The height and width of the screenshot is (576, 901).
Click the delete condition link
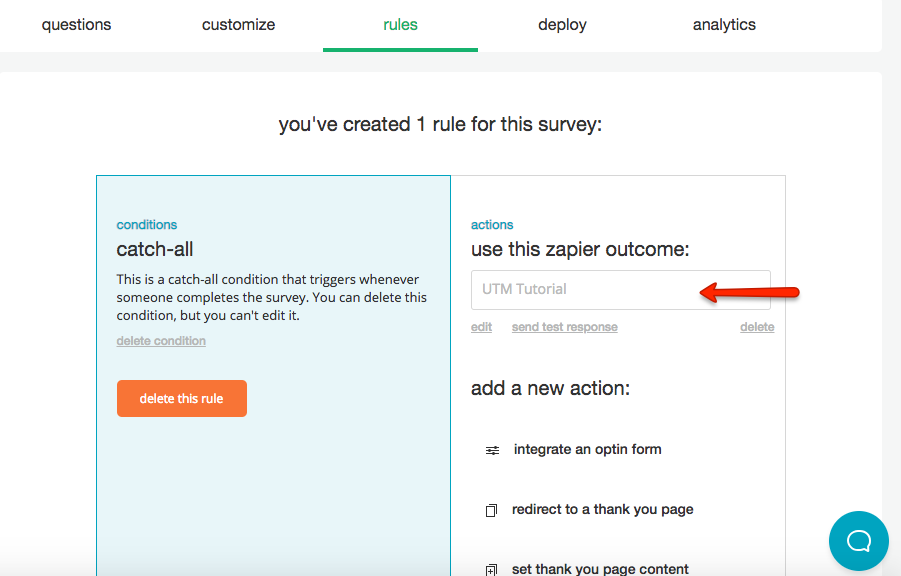161,341
